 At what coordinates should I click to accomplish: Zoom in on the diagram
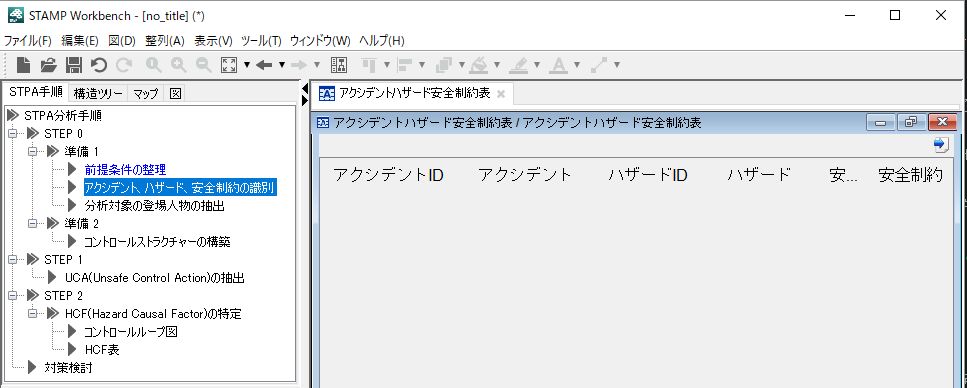pyautogui.click(x=179, y=65)
